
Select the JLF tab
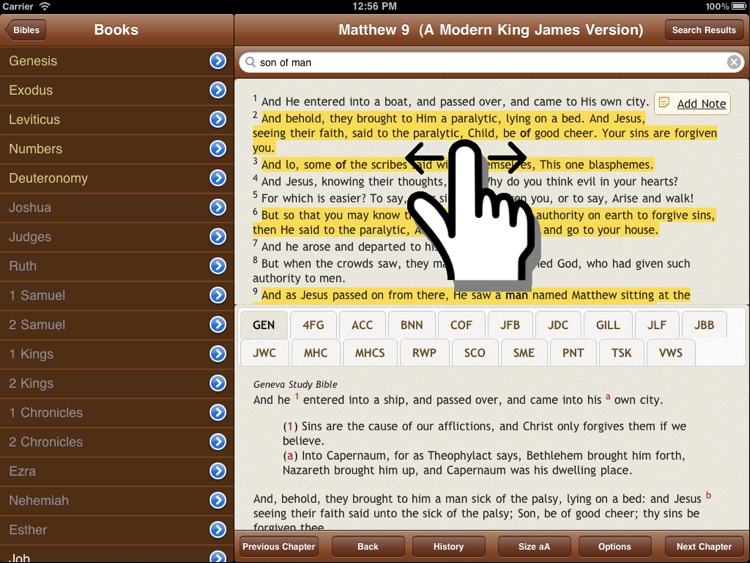(657, 325)
